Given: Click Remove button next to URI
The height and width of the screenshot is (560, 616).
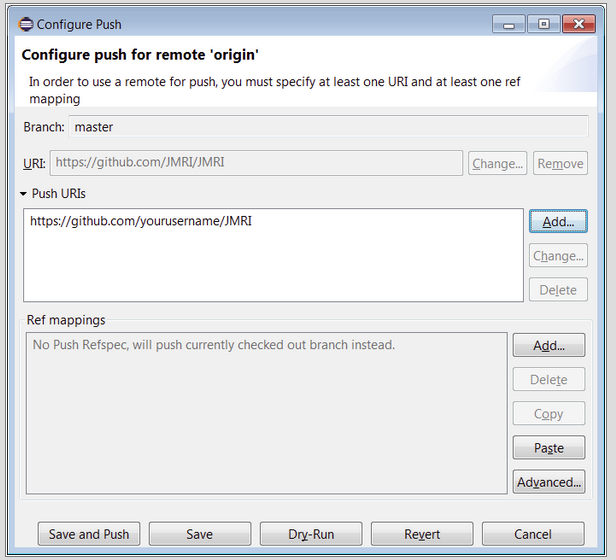Looking at the screenshot, I should tap(560, 163).
